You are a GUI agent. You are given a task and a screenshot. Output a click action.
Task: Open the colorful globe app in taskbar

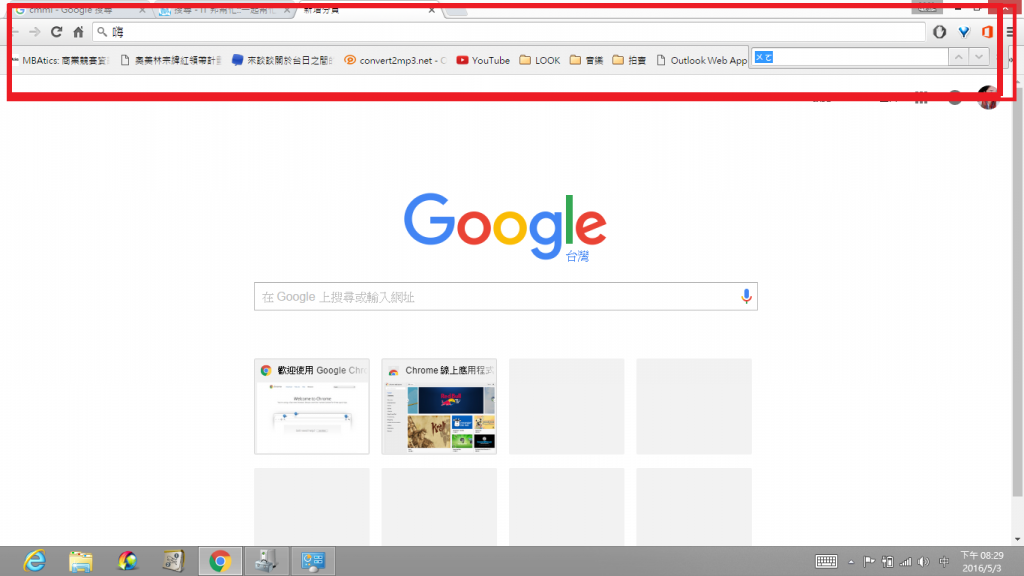127,561
